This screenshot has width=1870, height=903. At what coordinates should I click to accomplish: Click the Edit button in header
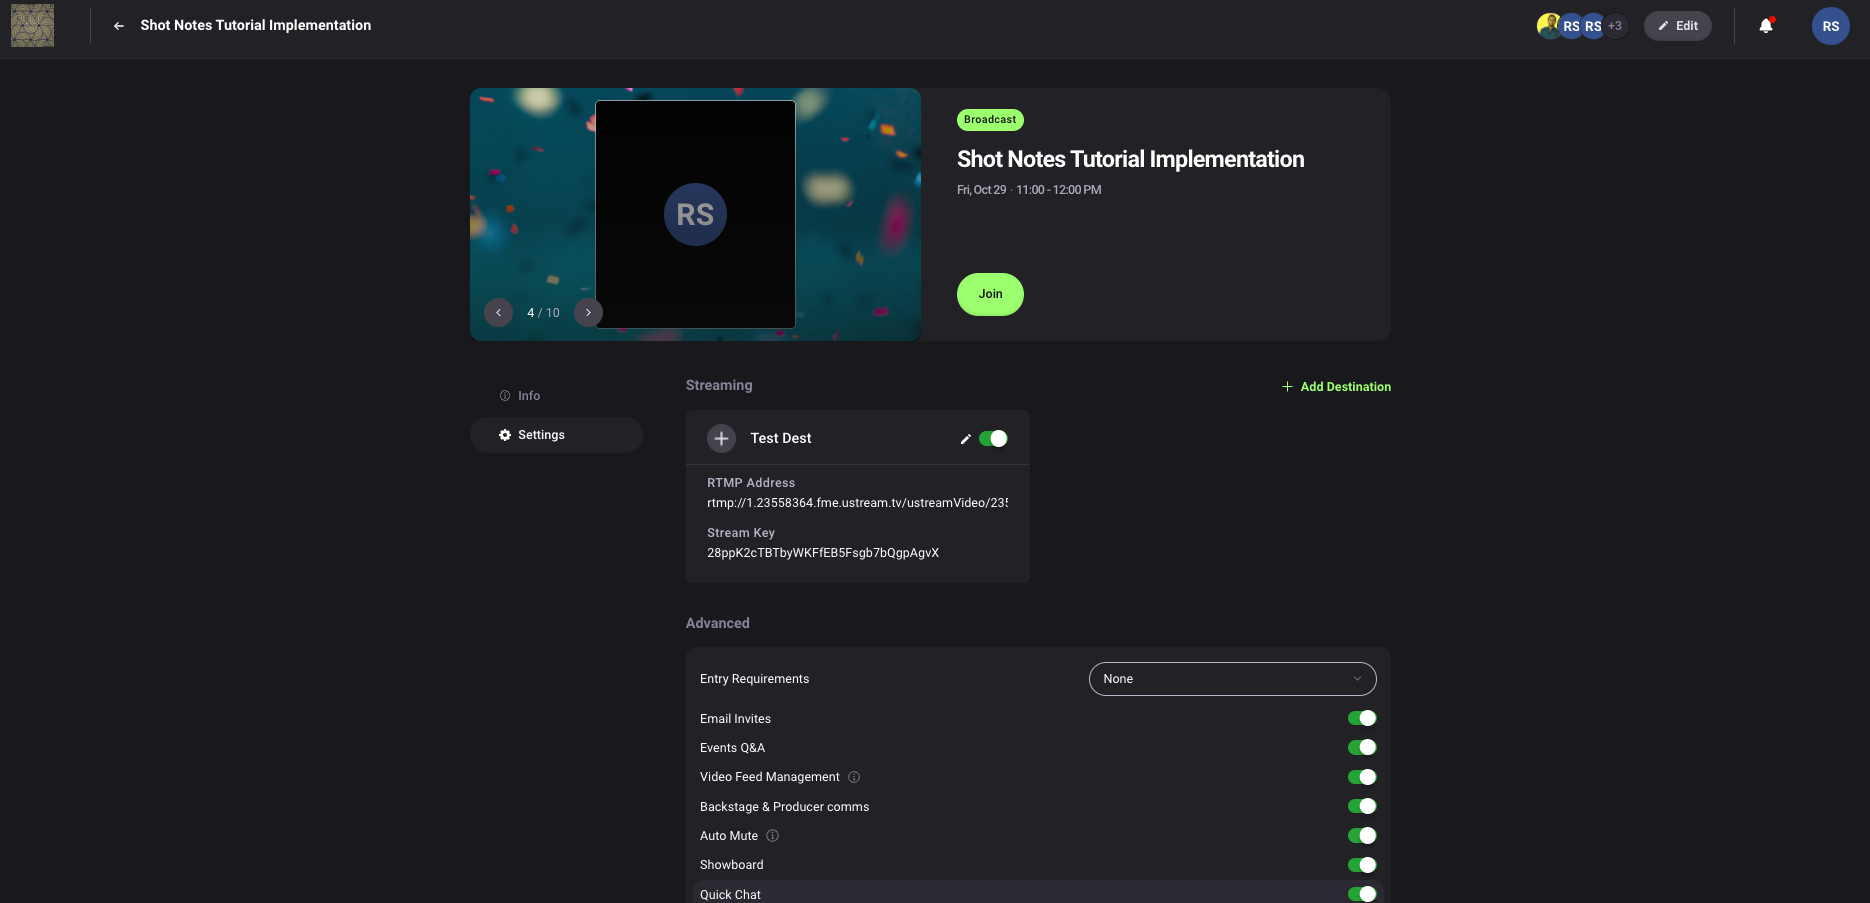pyautogui.click(x=1677, y=26)
